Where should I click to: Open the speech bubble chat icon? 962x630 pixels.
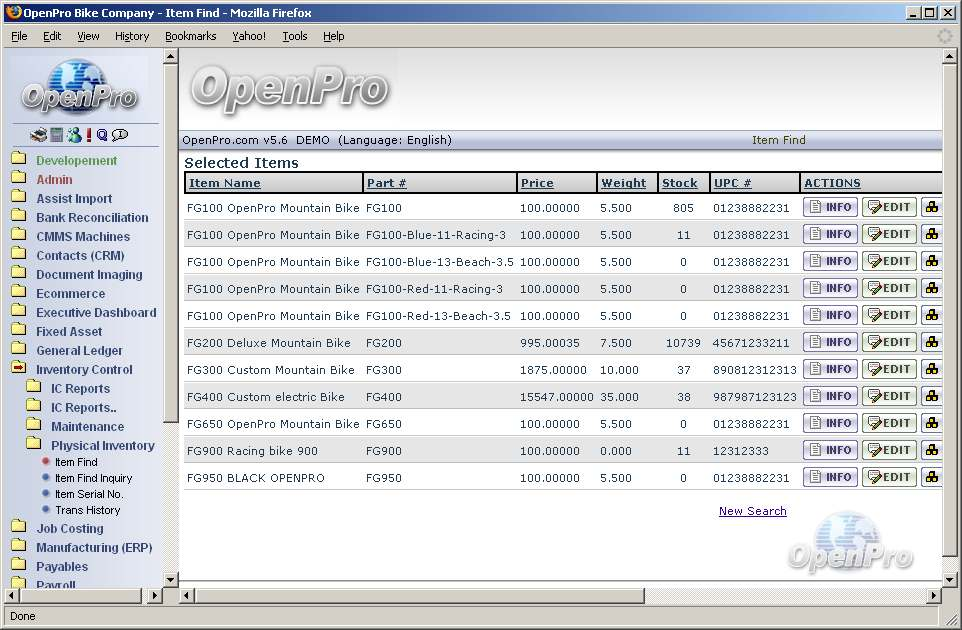click(x=120, y=135)
